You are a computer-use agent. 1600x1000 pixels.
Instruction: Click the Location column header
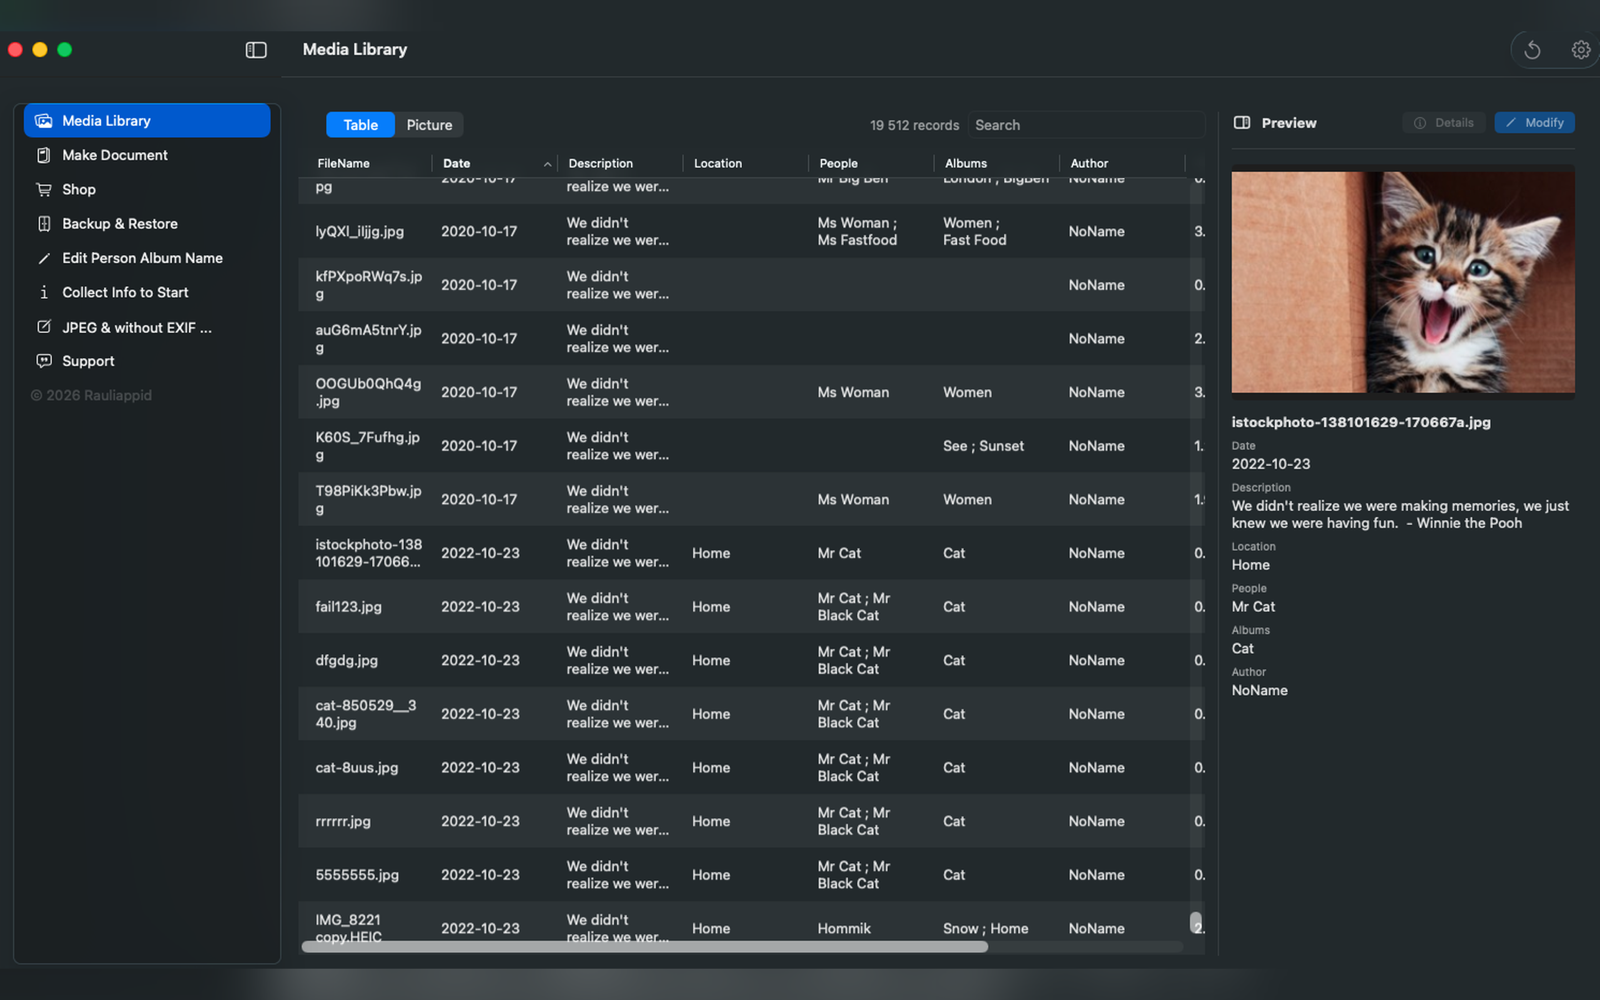[x=746, y=163]
